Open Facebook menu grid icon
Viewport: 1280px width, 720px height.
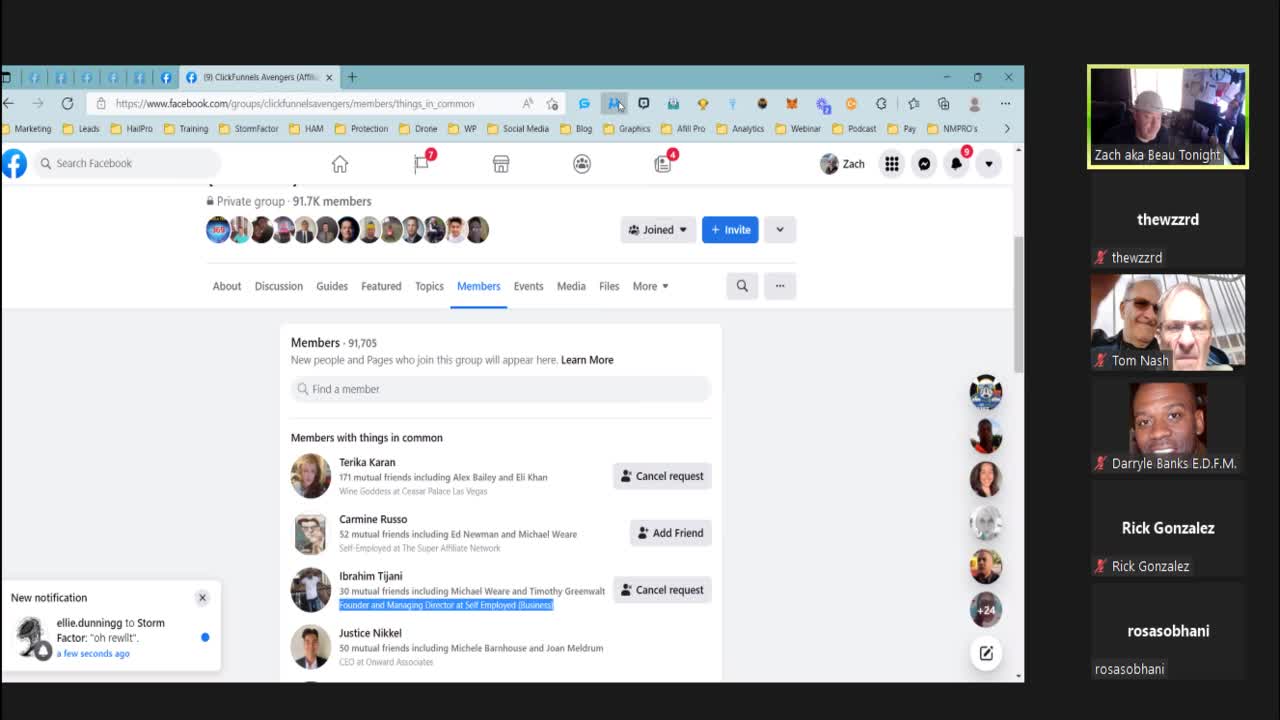tap(891, 164)
